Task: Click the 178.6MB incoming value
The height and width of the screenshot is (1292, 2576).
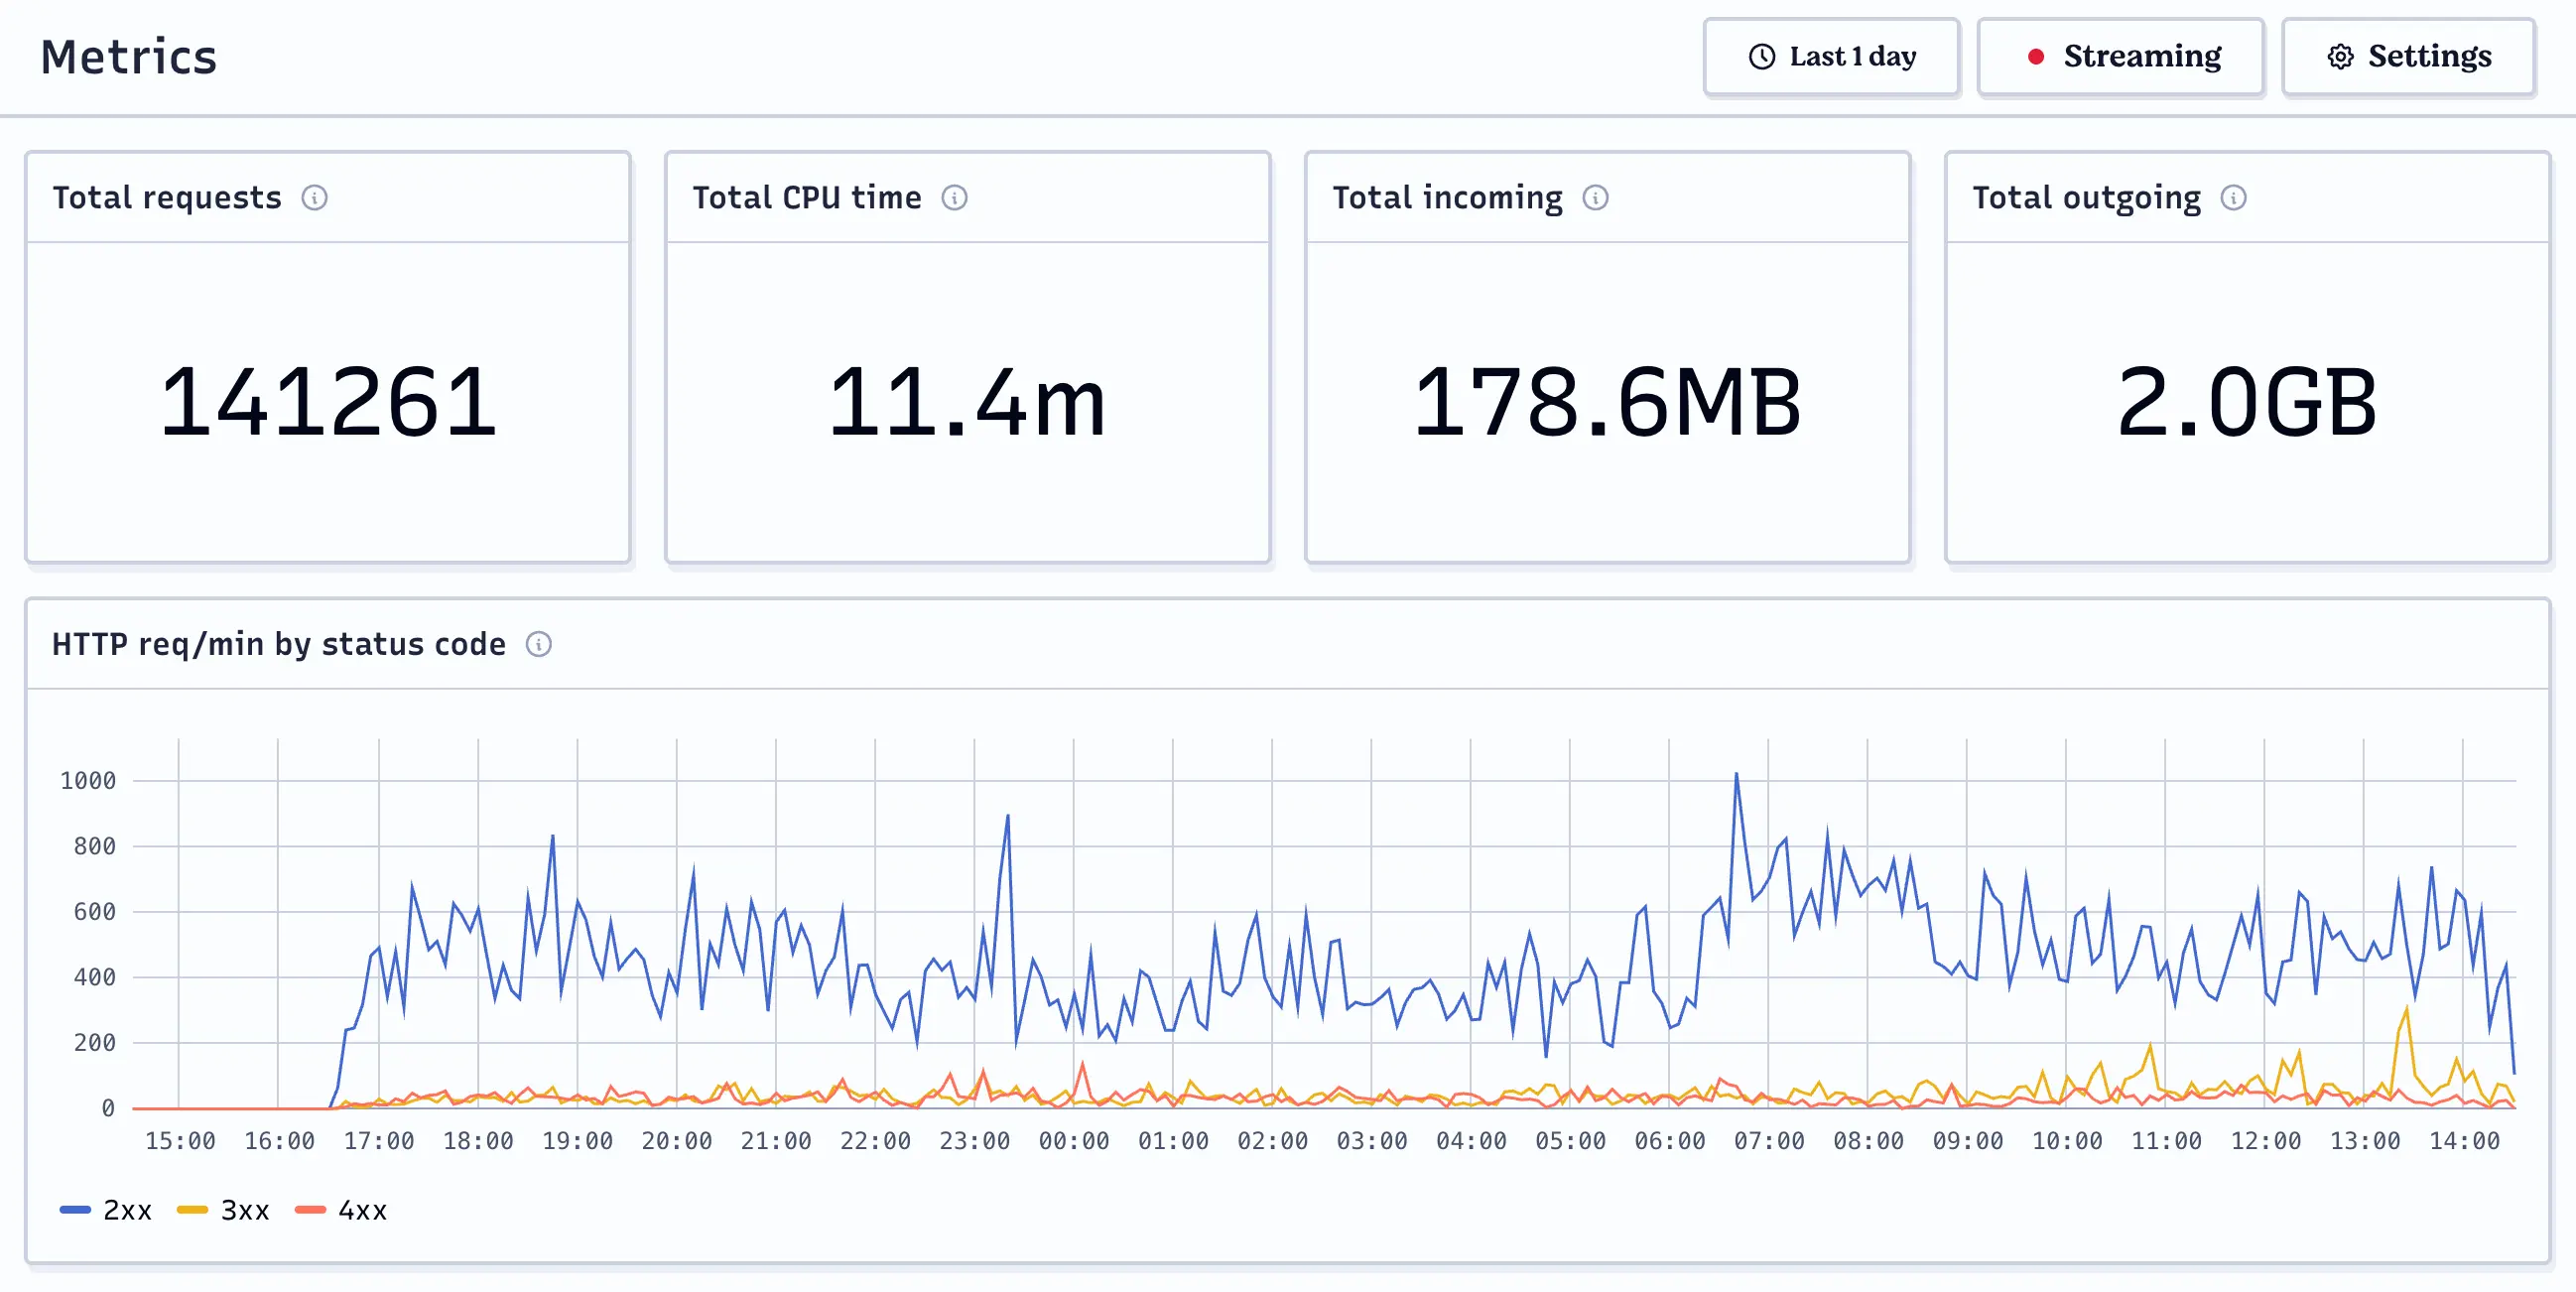Action: [x=1608, y=400]
